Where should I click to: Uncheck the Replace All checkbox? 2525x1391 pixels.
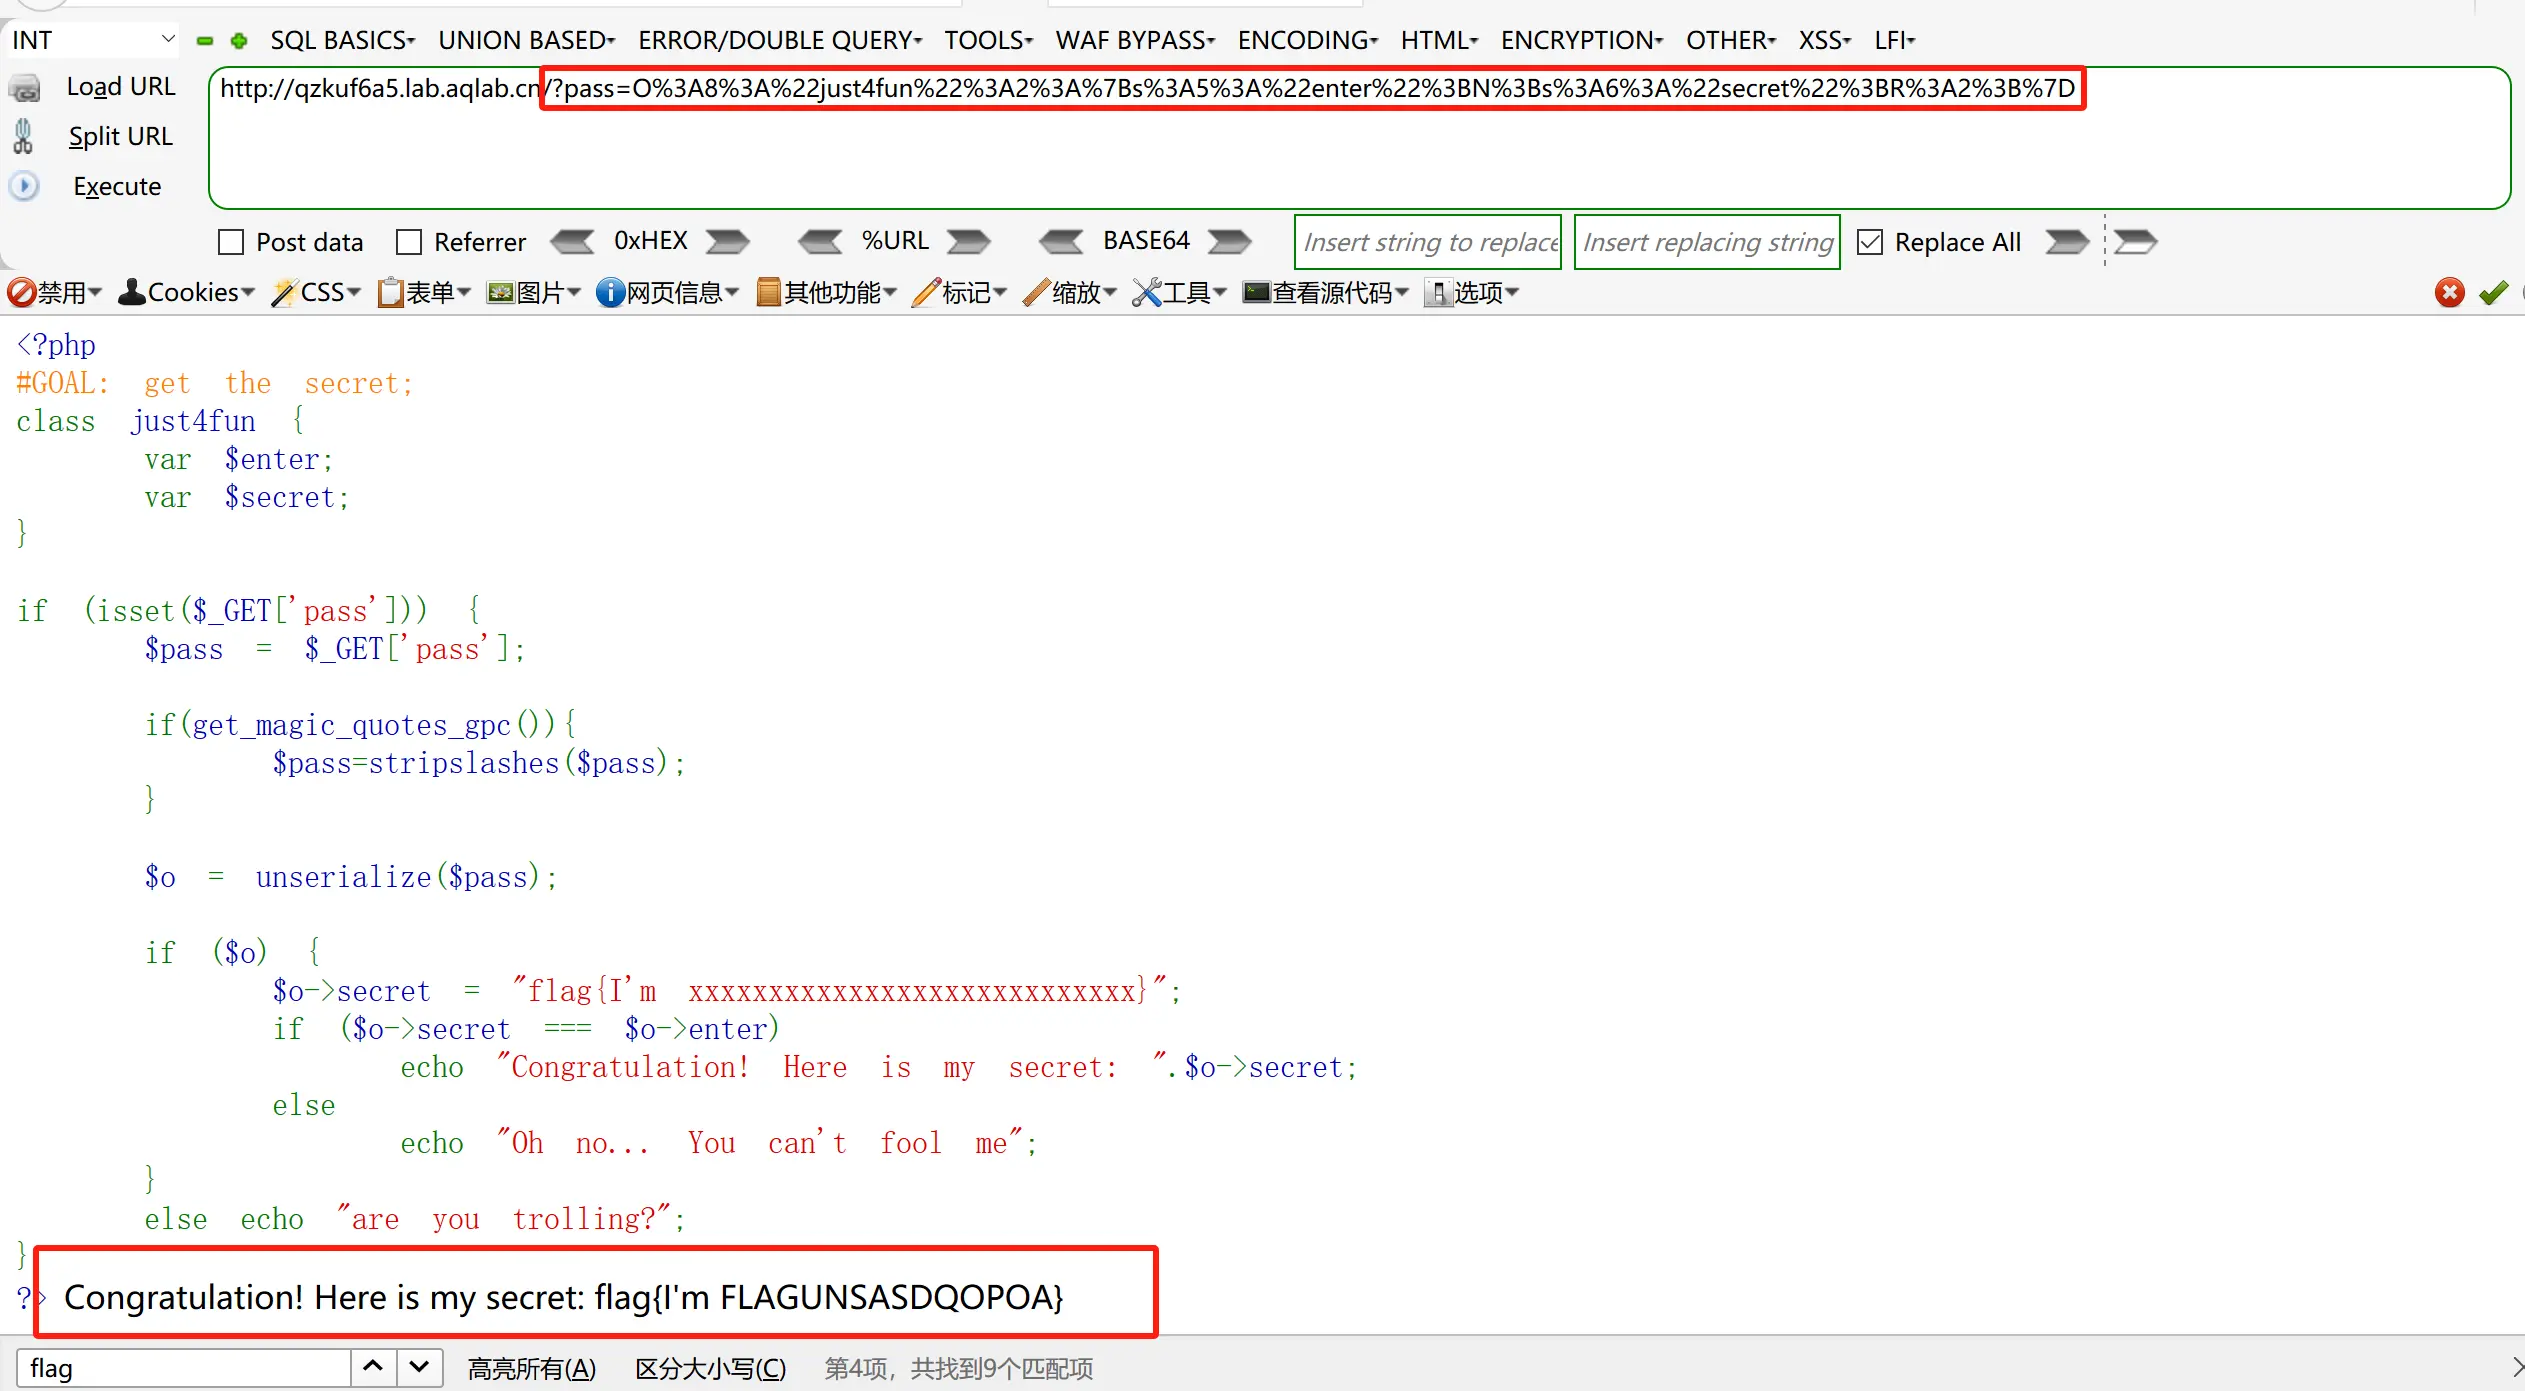pyautogui.click(x=1869, y=242)
